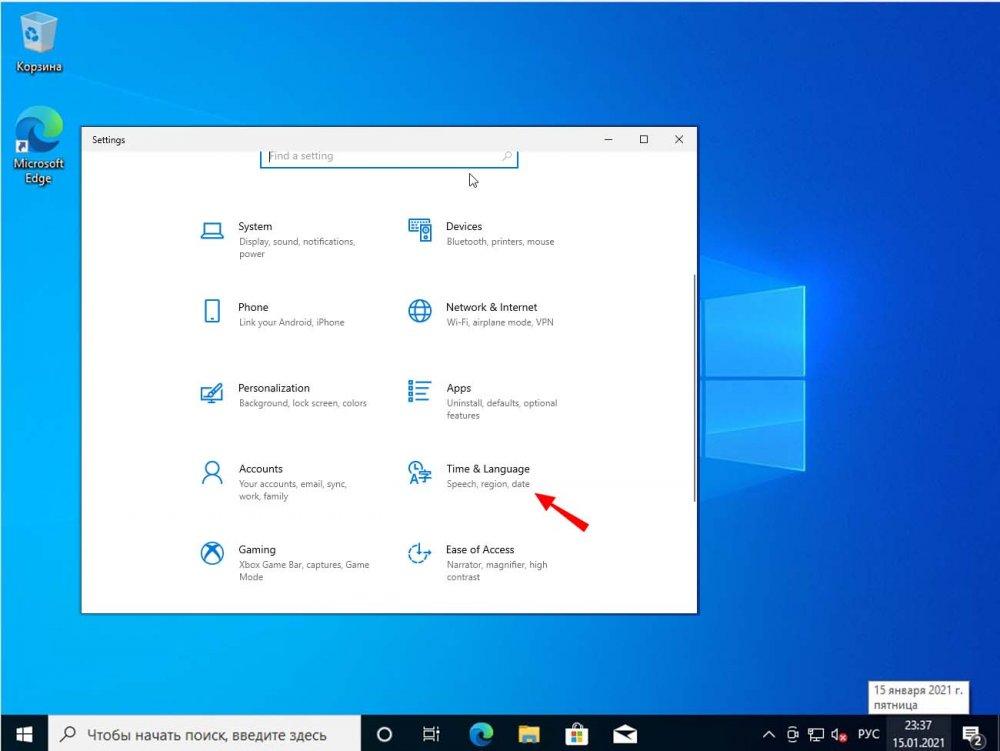Screen dimensions: 1000x751
Task: Switch input language via РУС indicator
Action: coord(868,734)
